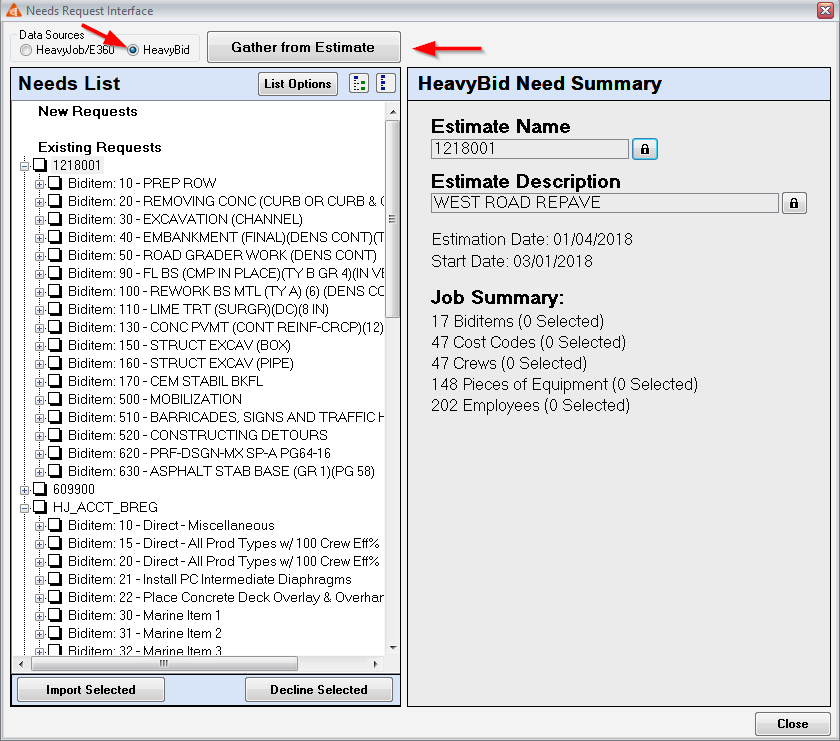
Task: Click the simple list view icon
Action: point(384,83)
